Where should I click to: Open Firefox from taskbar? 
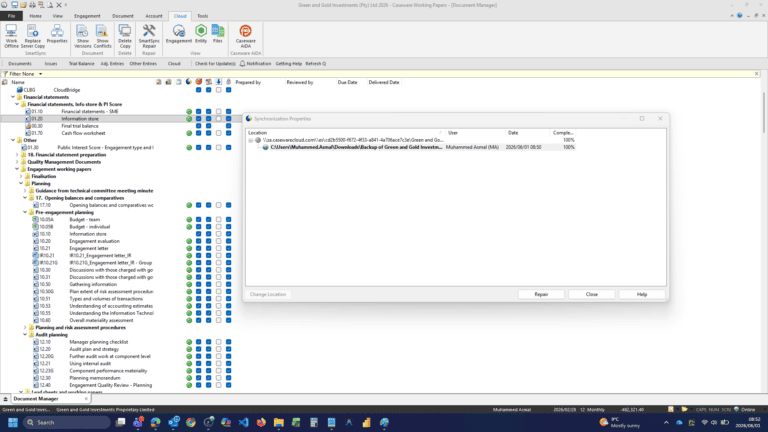coord(261,422)
